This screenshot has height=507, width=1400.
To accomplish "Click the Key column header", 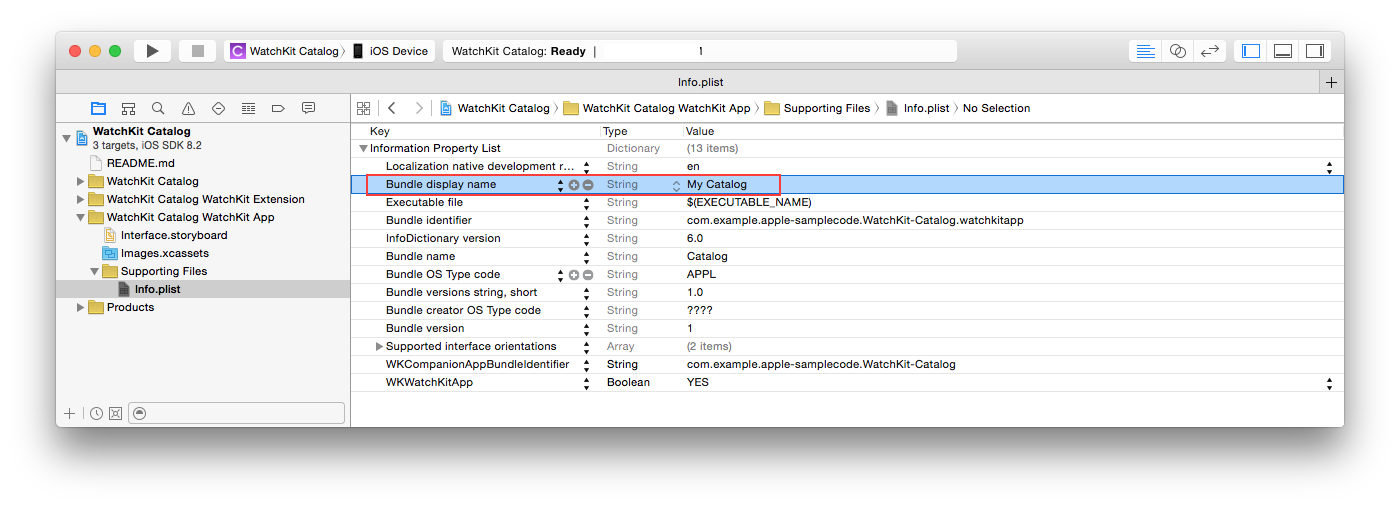I will [x=380, y=132].
